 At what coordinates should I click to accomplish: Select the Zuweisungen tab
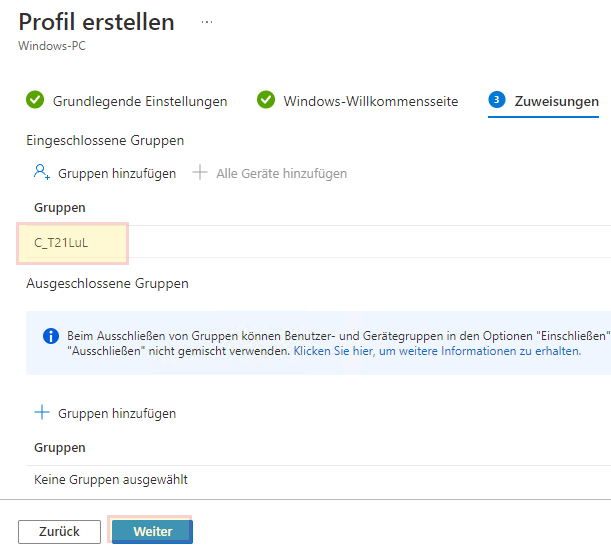(x=543, y=101)
